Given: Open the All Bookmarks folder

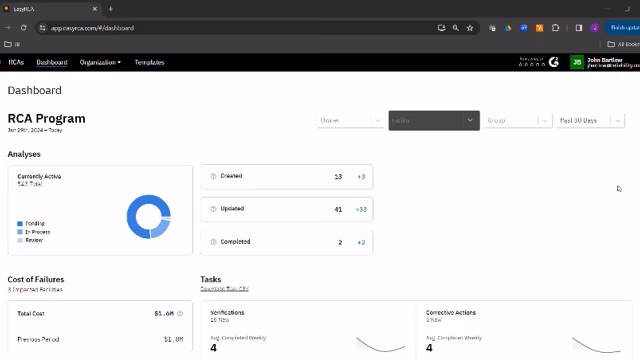Looking at the screenshot, I should tap(624, 44).
